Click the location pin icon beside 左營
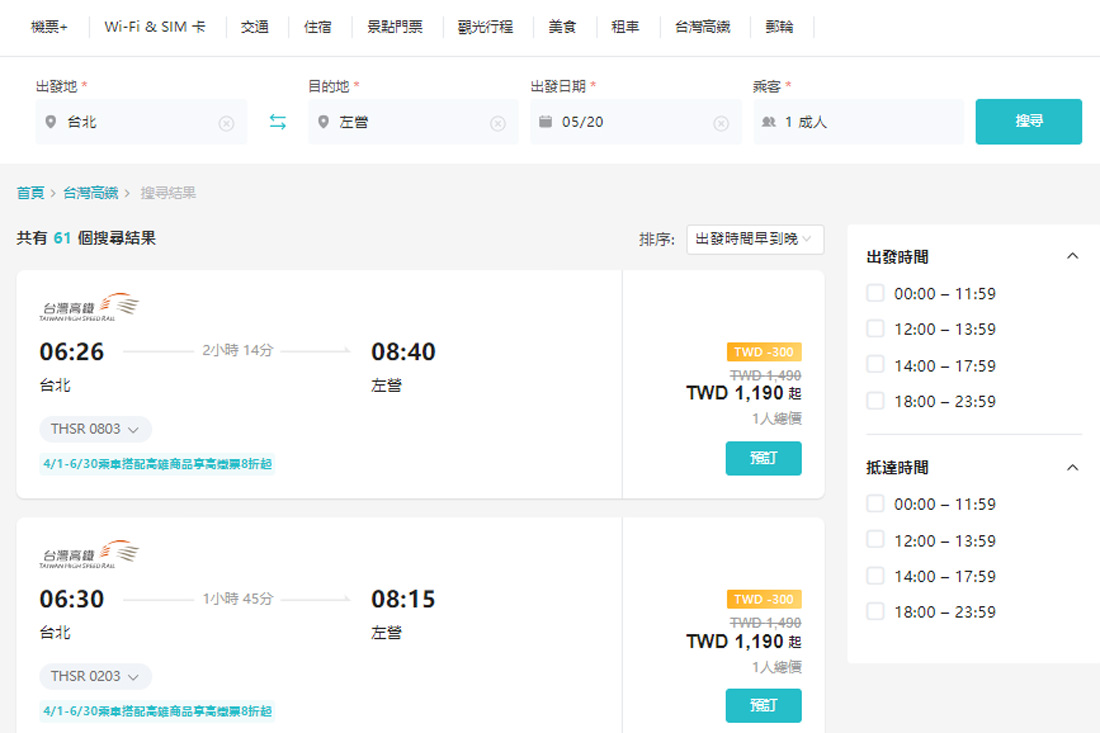This screenshot has height=733, width=1100. click(x=322, y=122)
